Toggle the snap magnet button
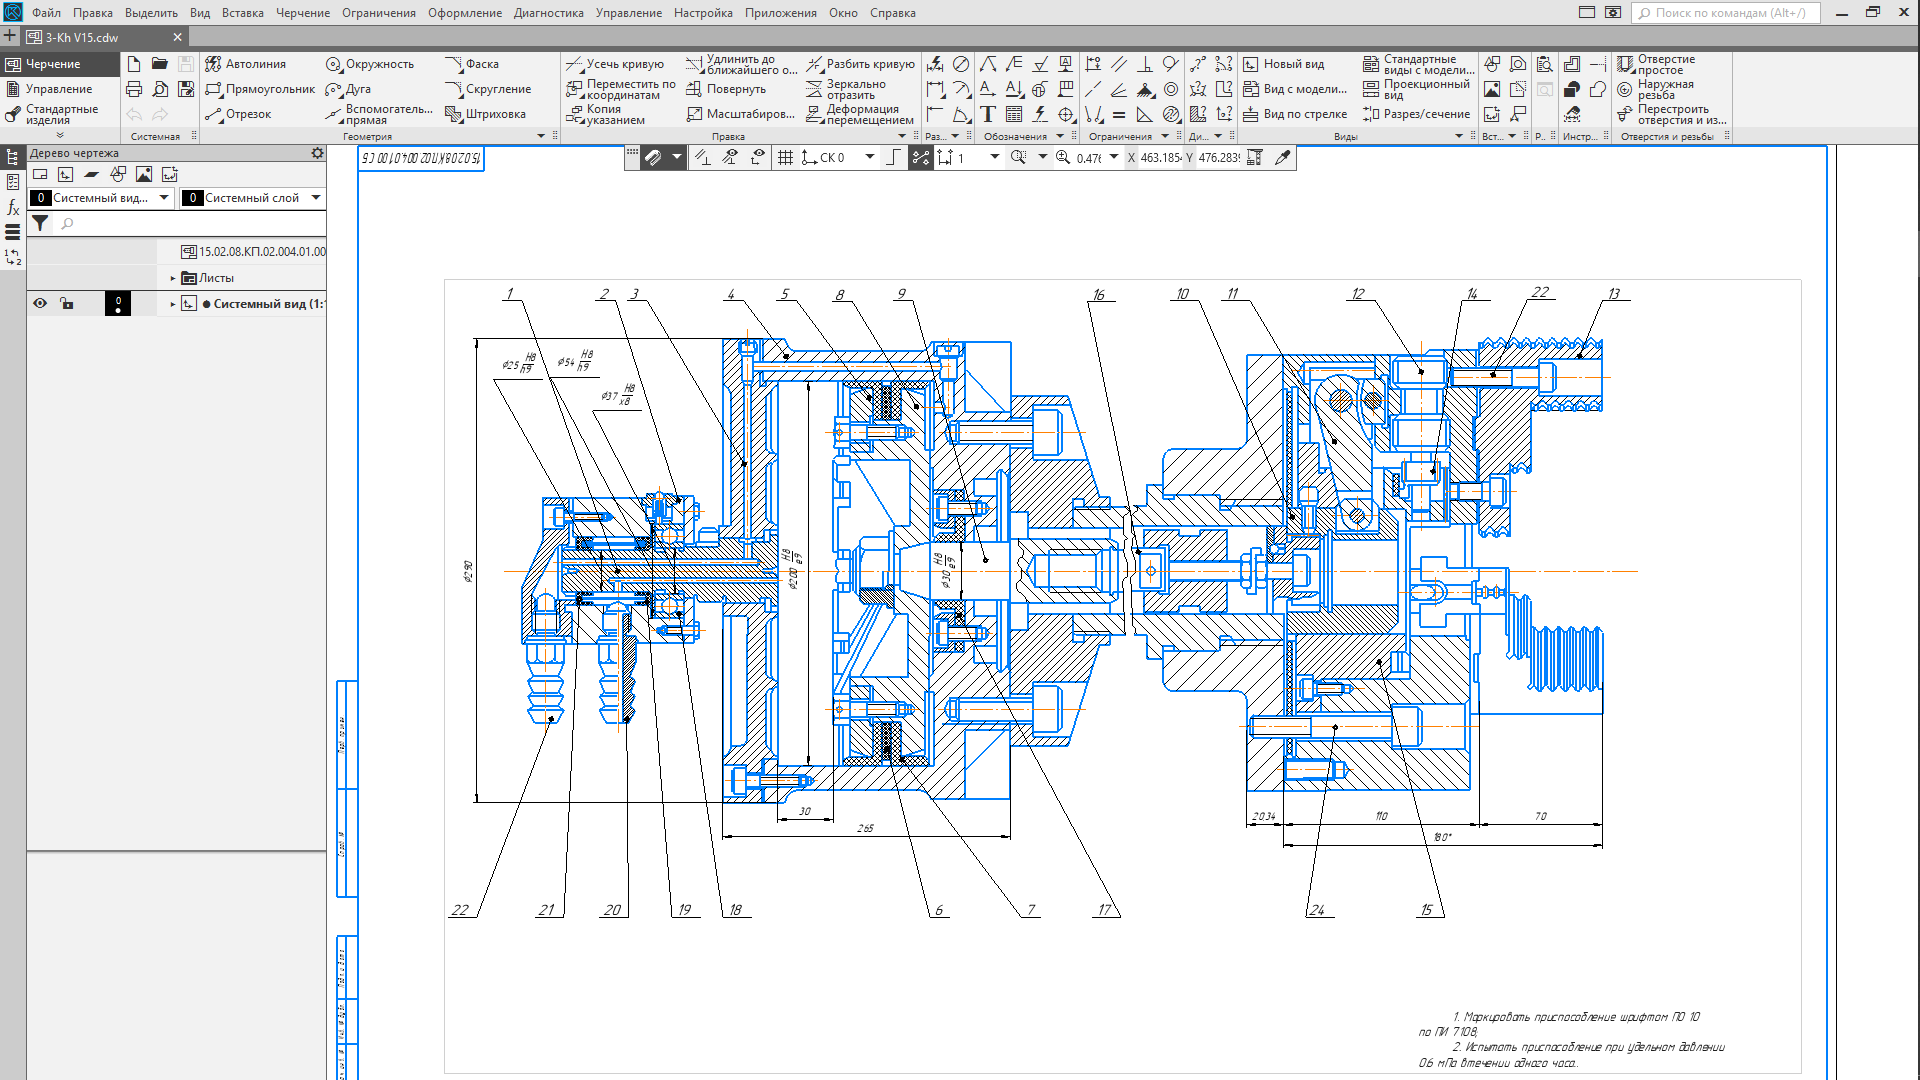The height and width of the screenshot is (1080, 1920). coord(653,157)
